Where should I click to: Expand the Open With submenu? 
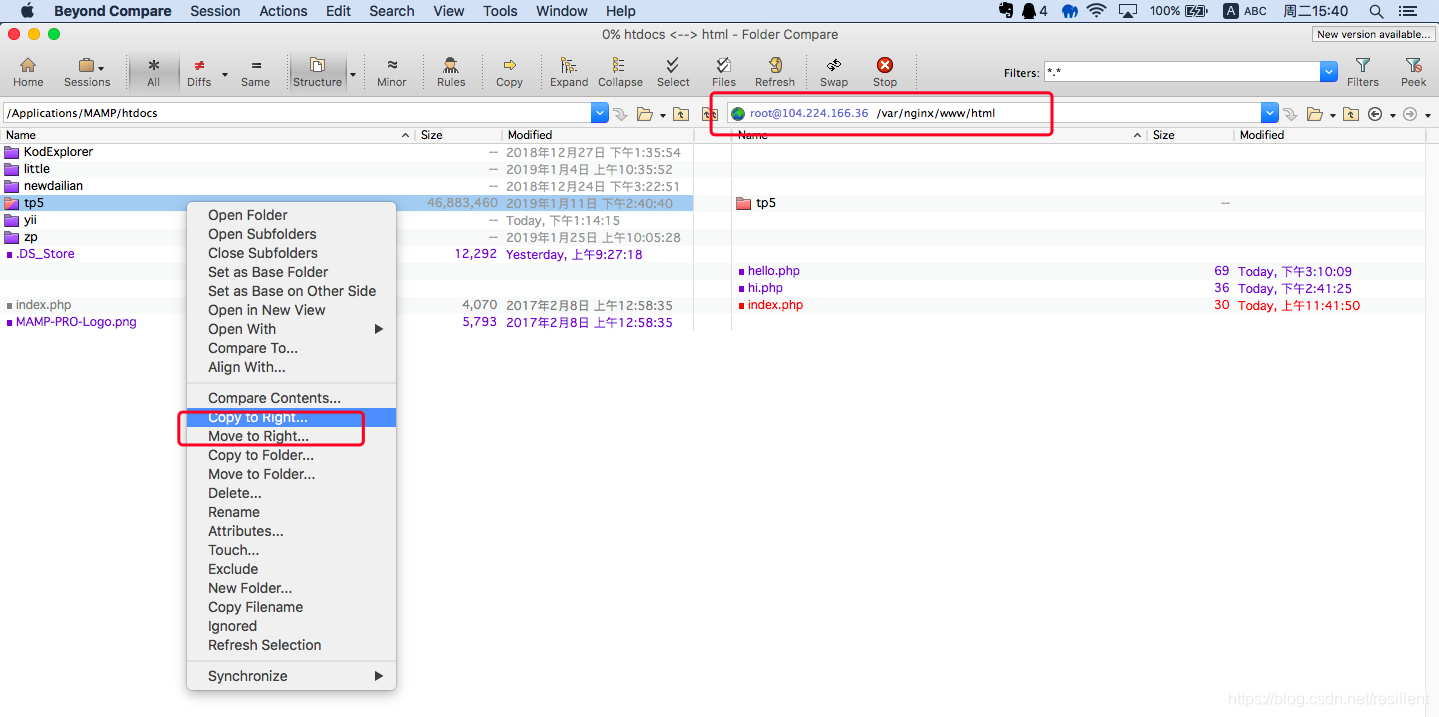tap(291, 329)
